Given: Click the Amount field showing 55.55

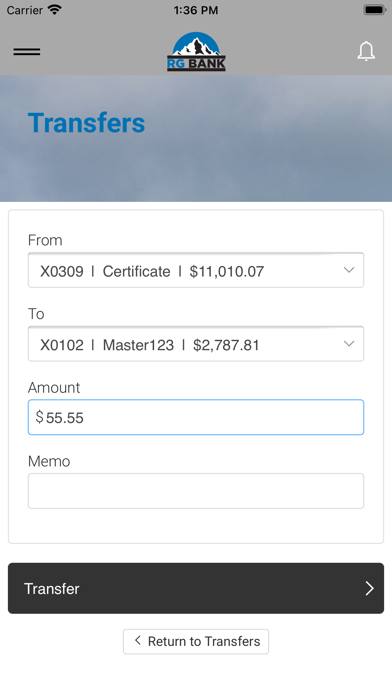Looking at the screenshot, I should (196, 417).
